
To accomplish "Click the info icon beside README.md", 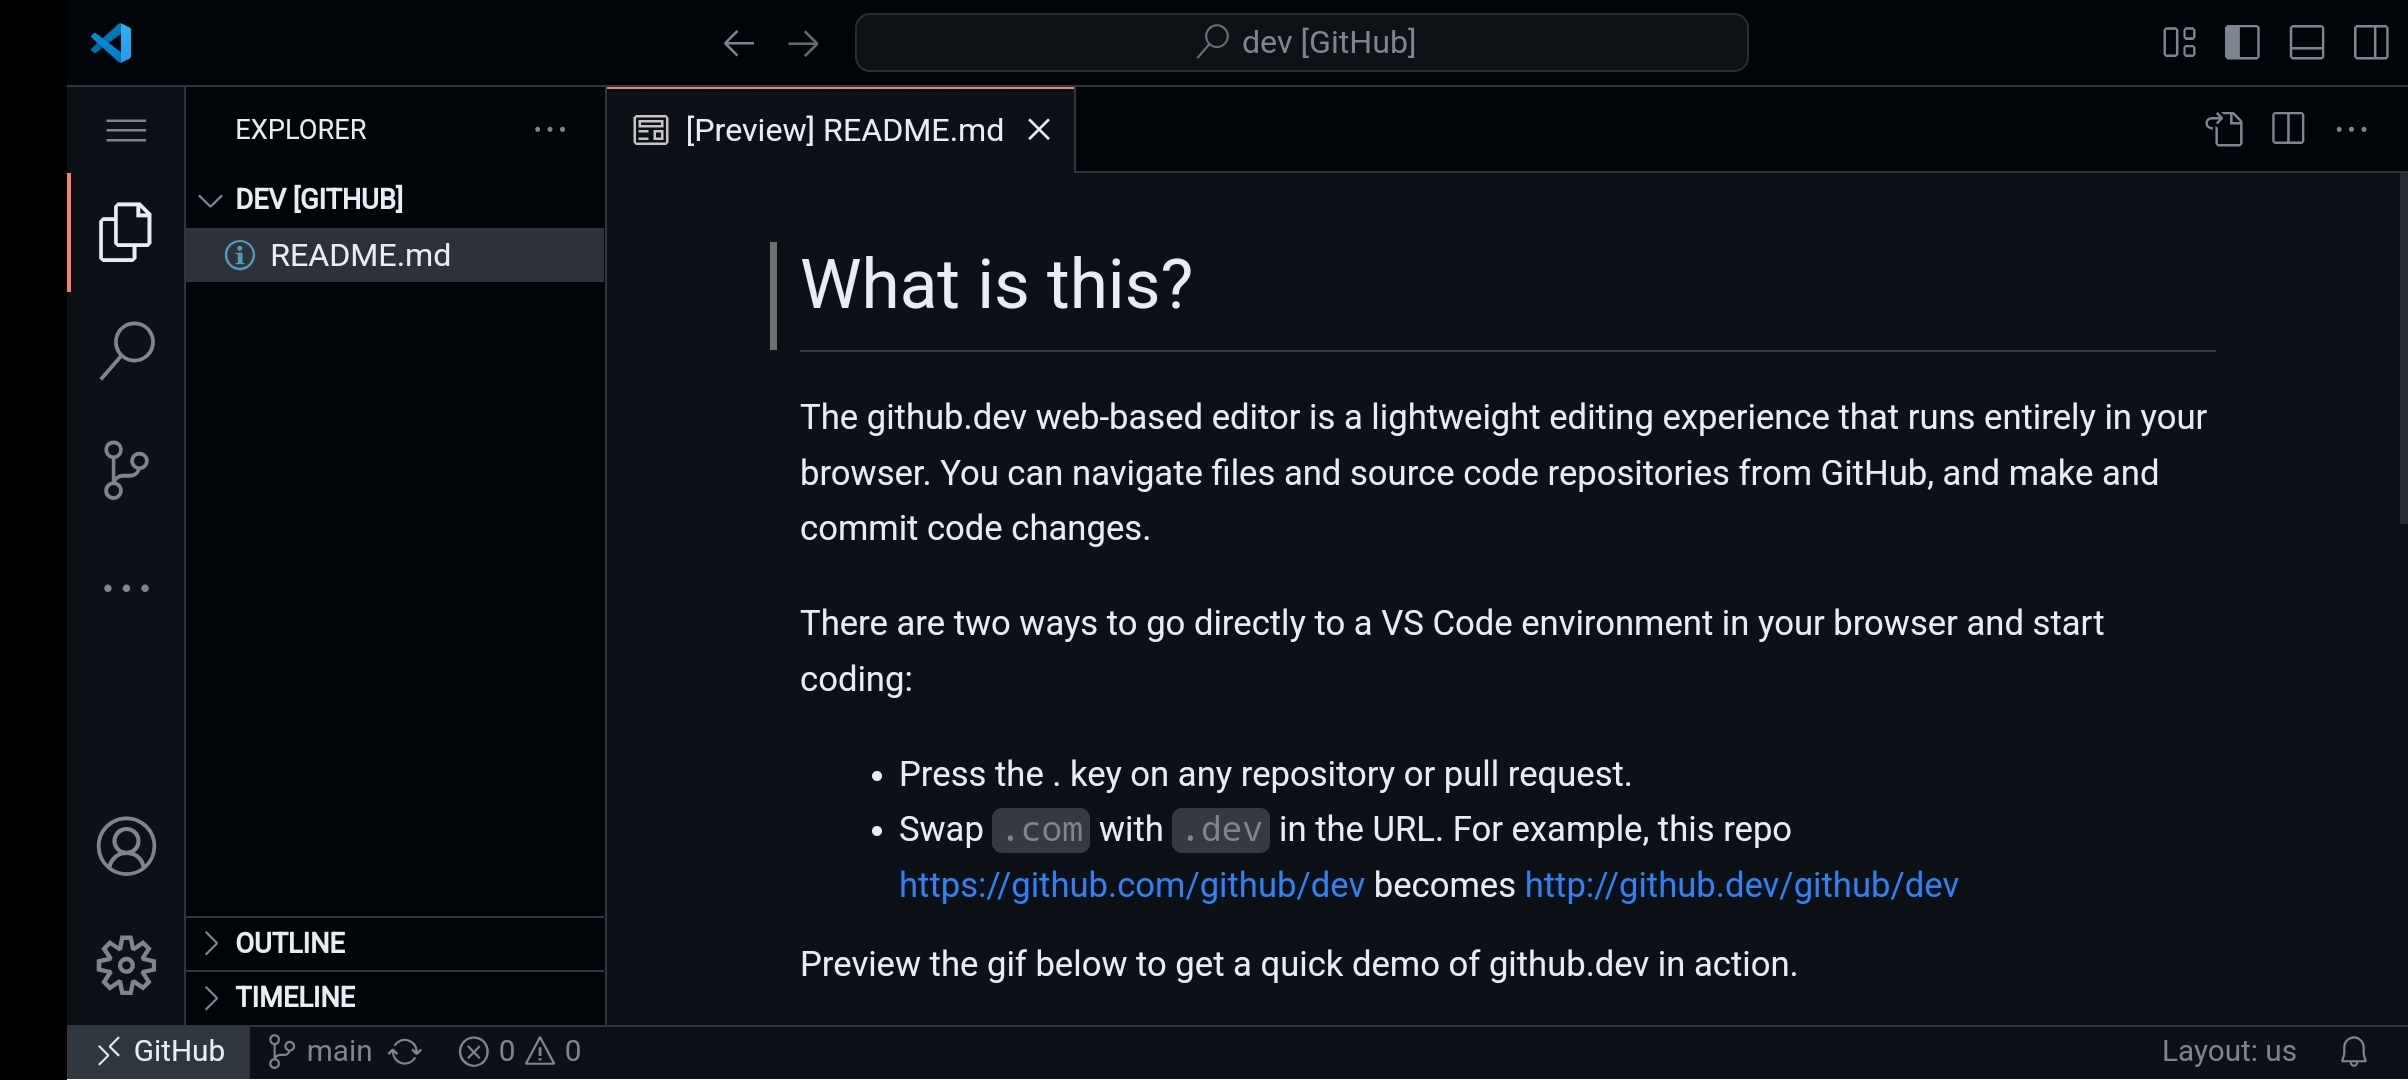I will [x=239, y=255].
